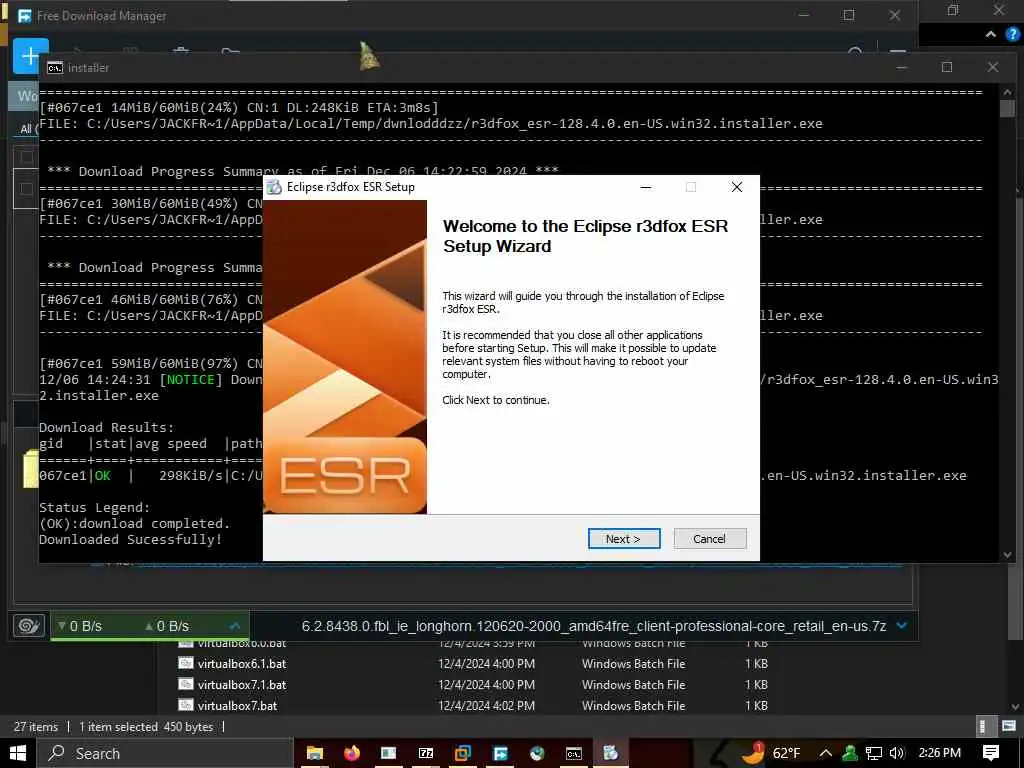This screenshot has height=768, width=1024.
Task: Open the green user tray icon
Action: tap(850, 753)
